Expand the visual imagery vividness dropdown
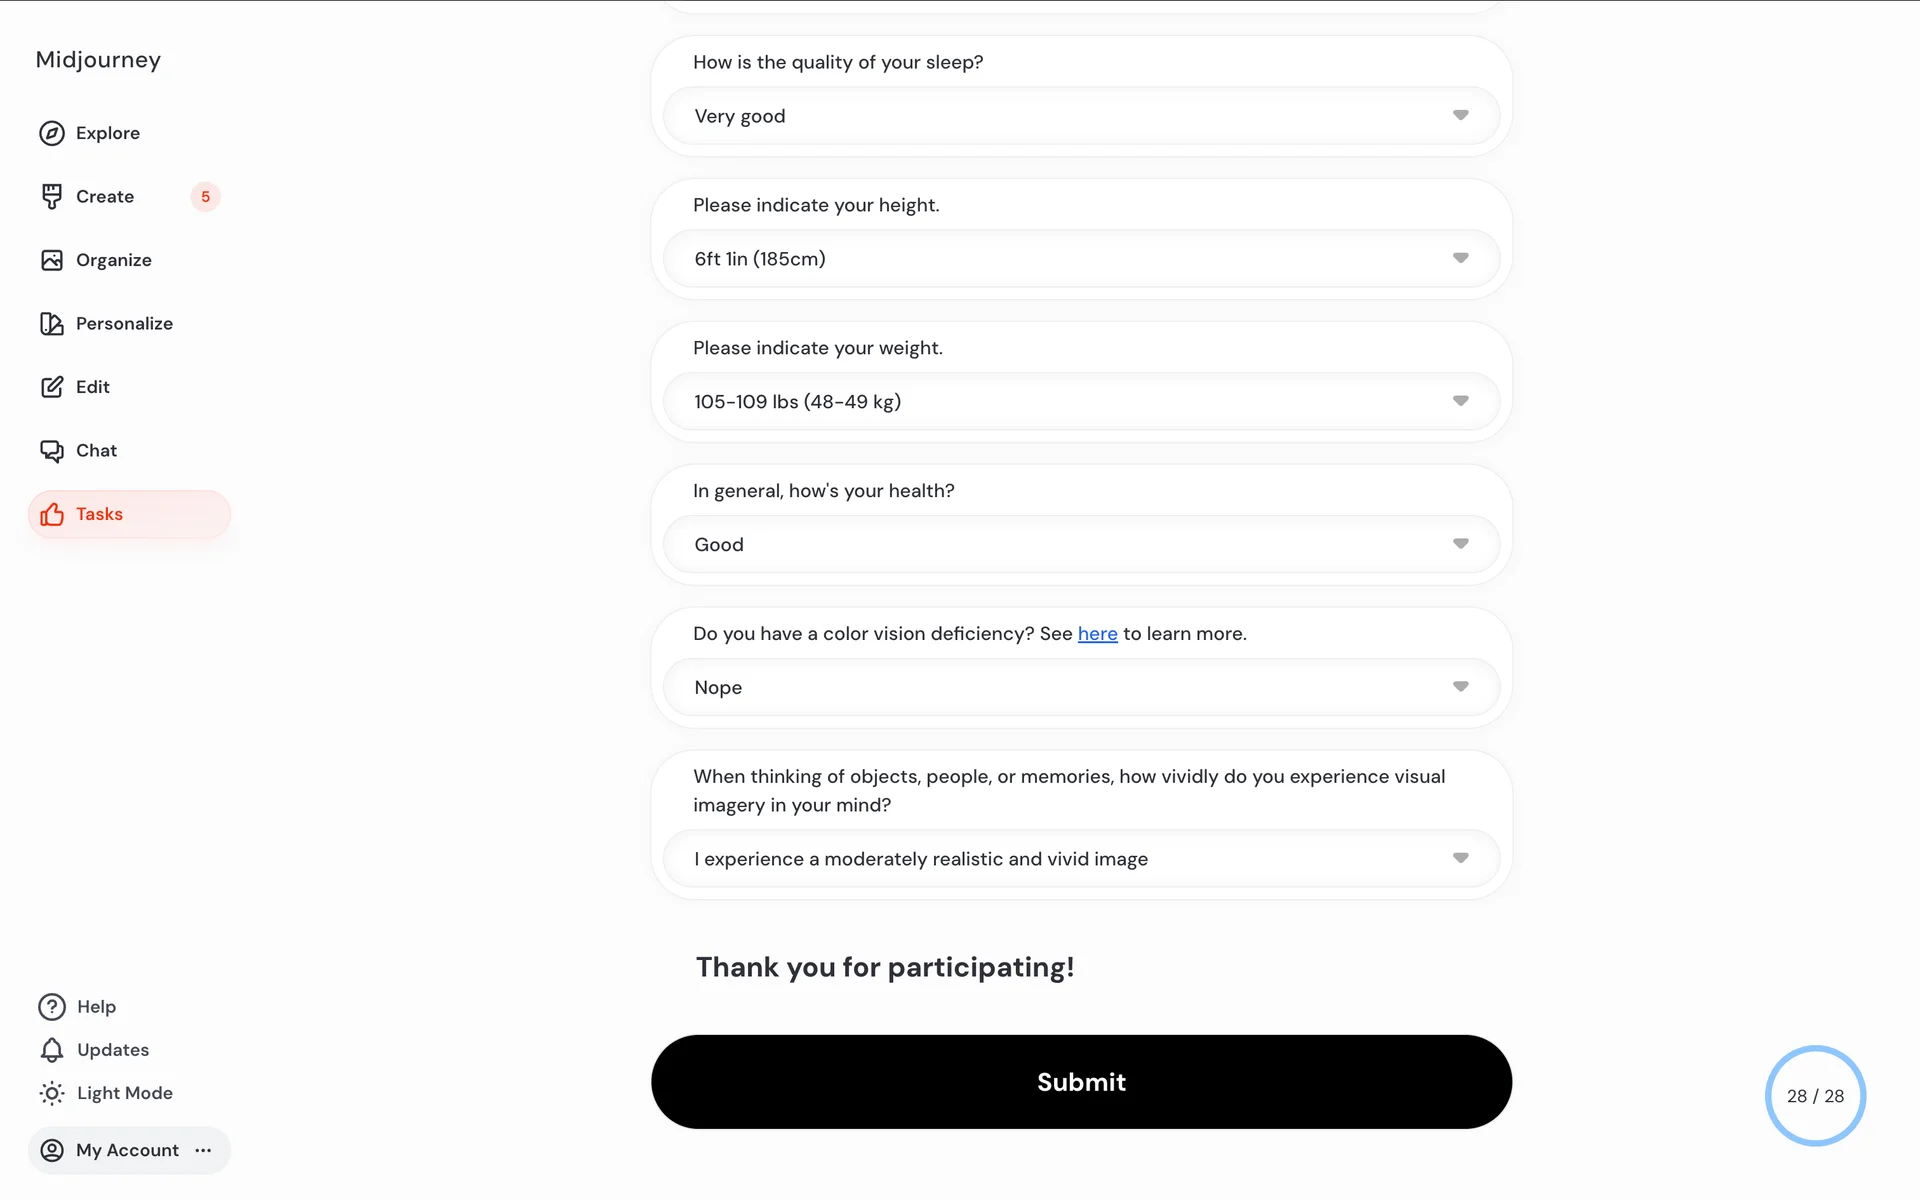Image resolution: width=1920 pixels, height=1200 pixels. coord(1081,859)
